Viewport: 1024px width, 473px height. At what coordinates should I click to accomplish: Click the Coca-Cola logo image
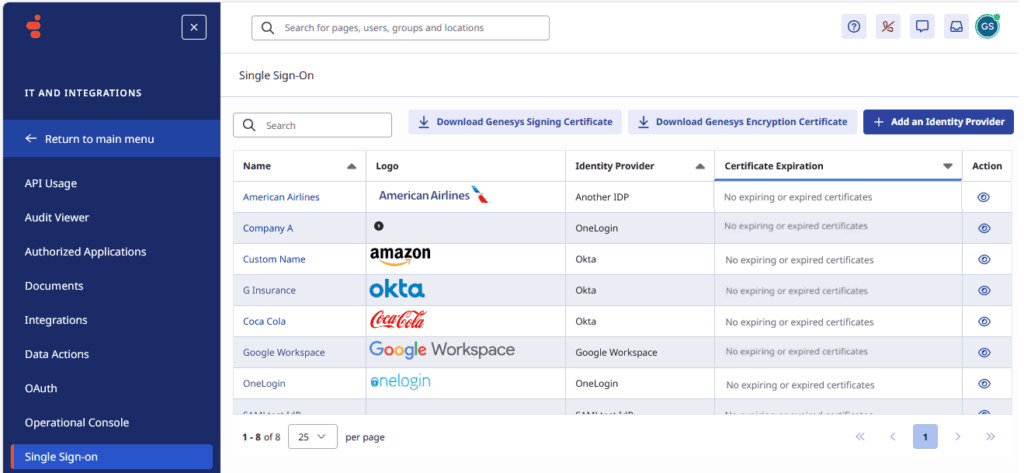tap(398, 319)
